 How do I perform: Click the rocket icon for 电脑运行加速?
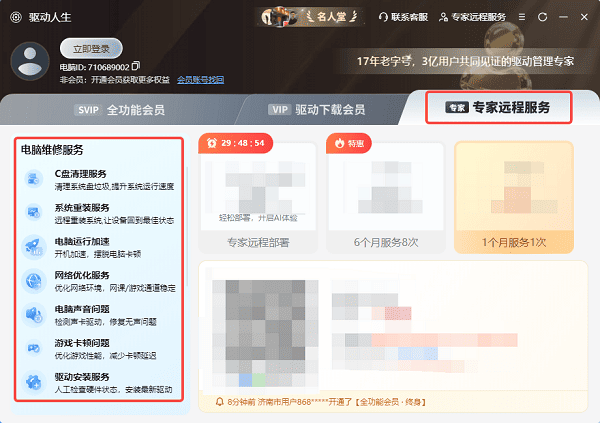pyautogui.click(x=34, y=247)
